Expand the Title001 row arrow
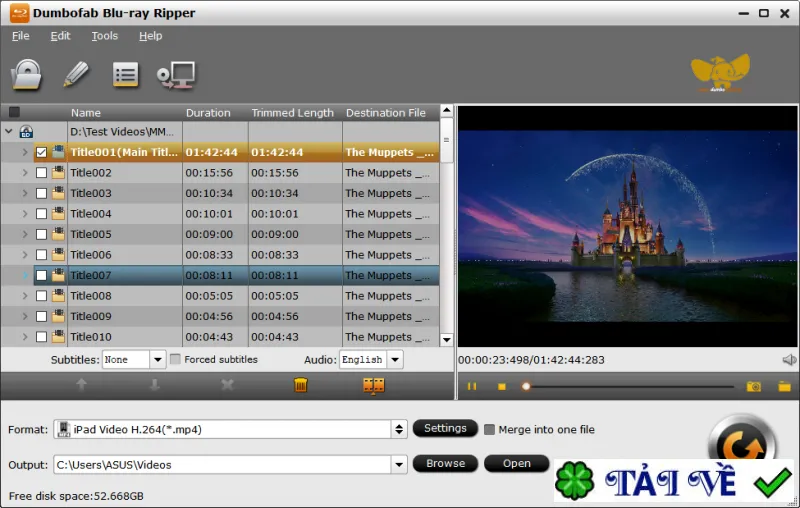This screenshot has width=800, height=508. tap(24, 152)
